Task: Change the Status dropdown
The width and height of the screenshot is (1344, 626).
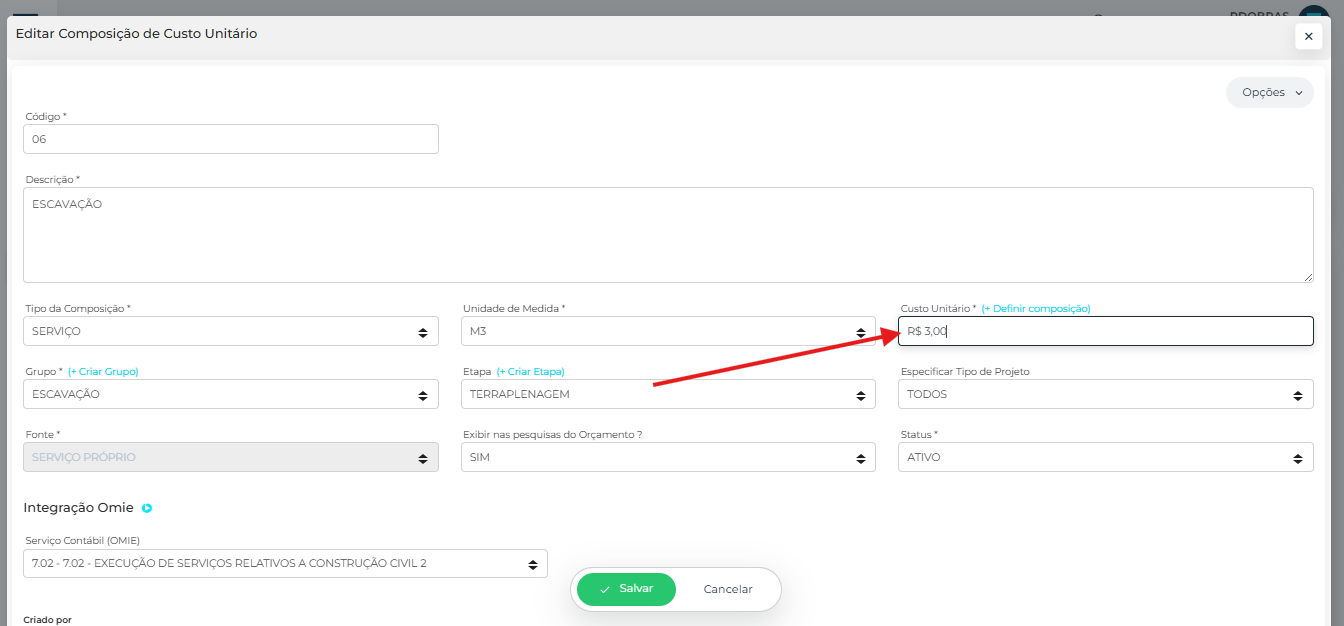Action: (1105, 457)
